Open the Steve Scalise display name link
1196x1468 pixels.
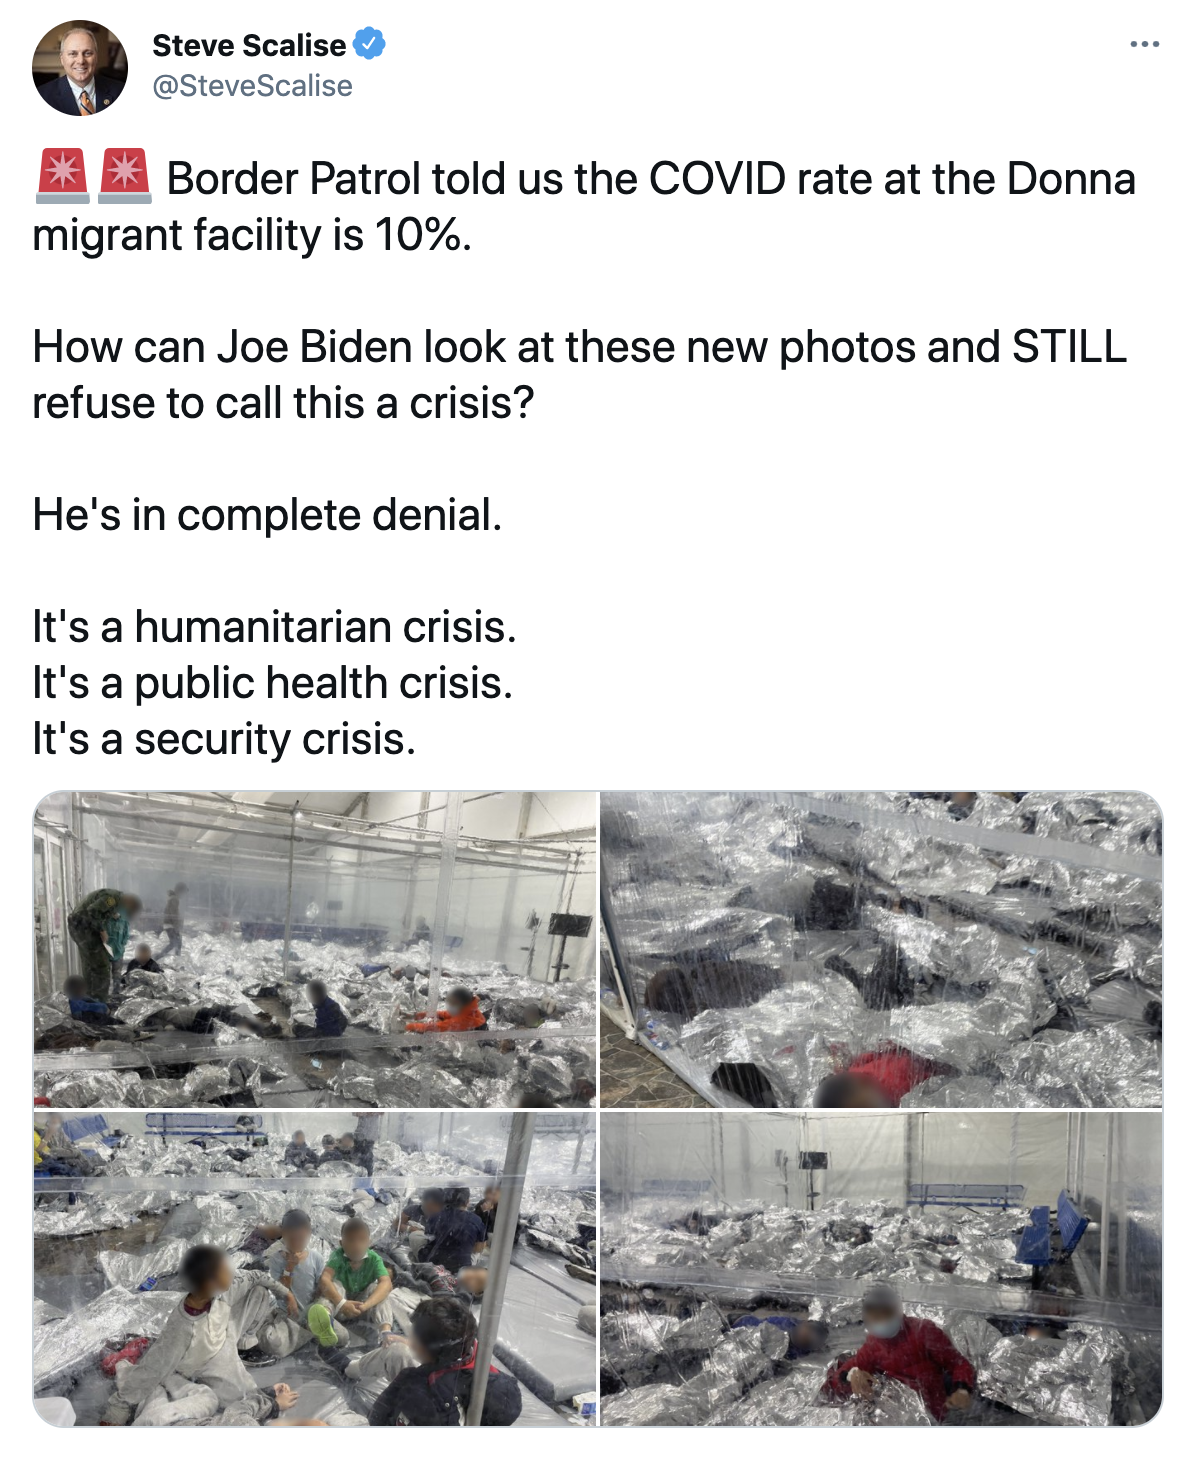pos(249,45)
